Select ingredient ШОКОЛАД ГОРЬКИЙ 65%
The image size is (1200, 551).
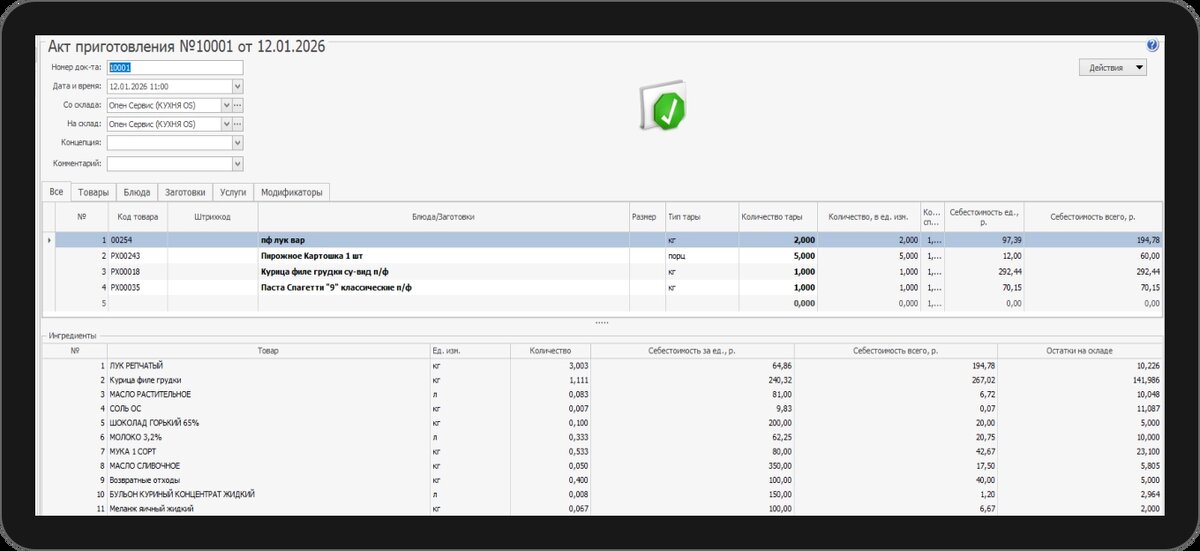603,423
